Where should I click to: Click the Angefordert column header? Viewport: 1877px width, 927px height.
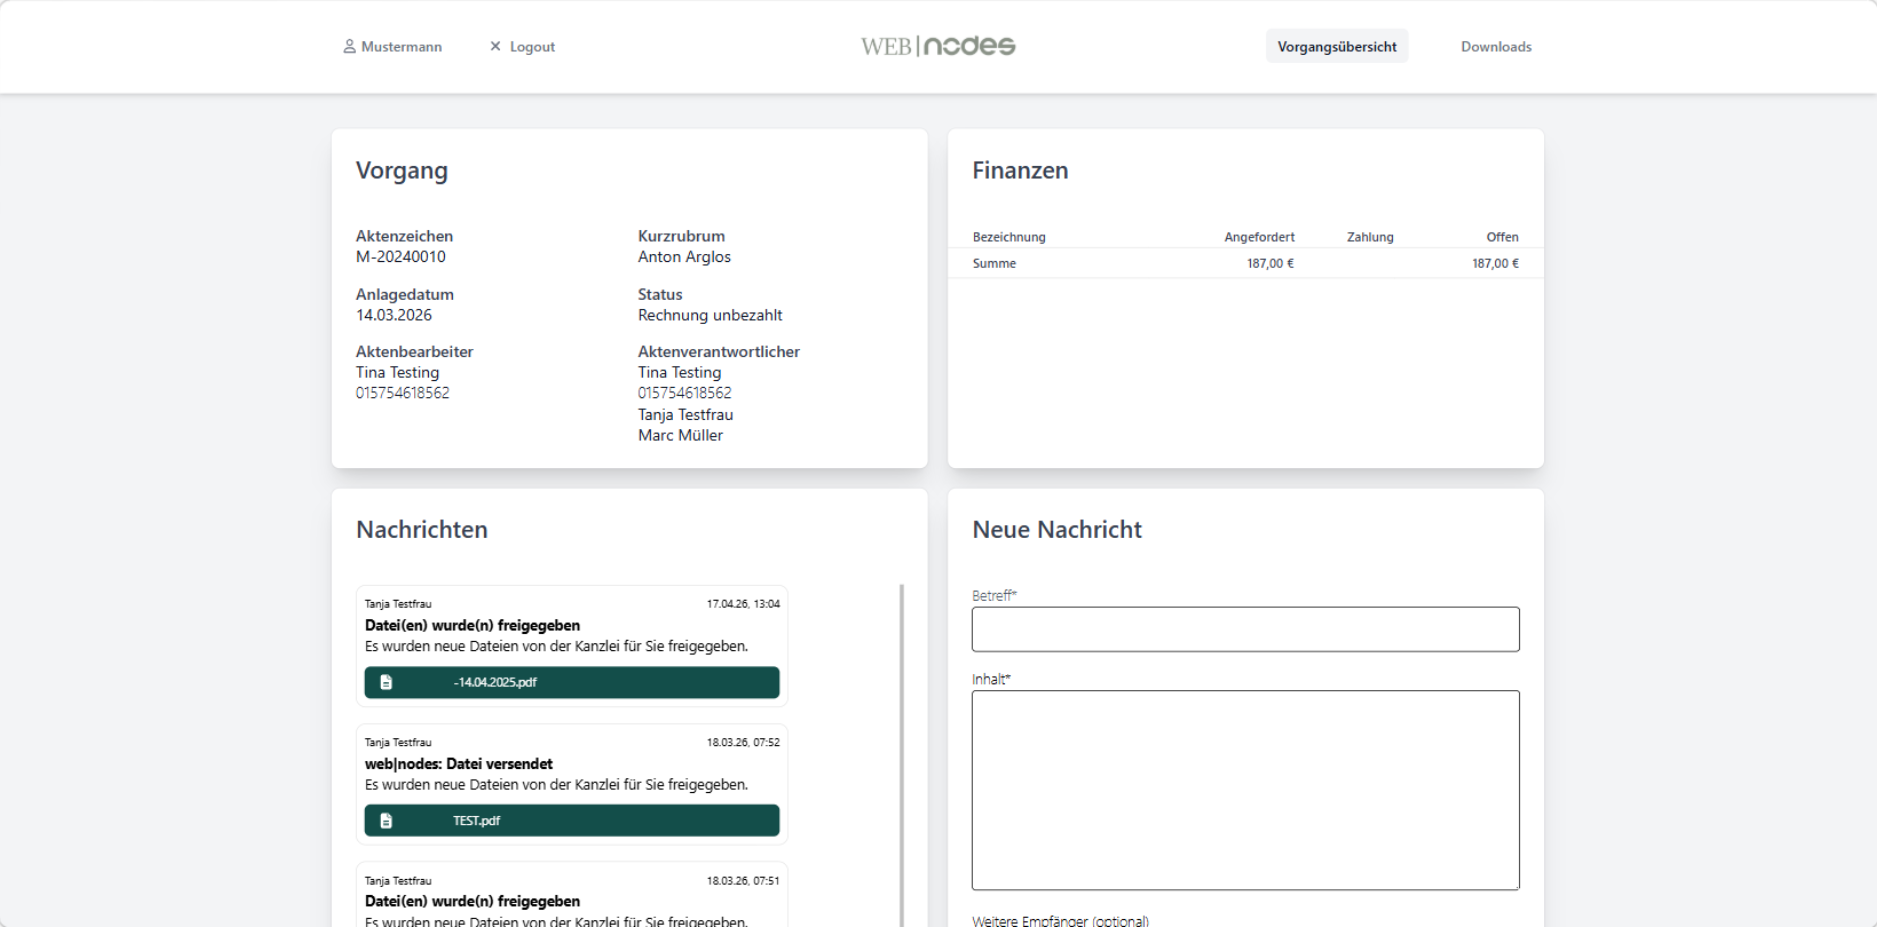coord(1258,238)
